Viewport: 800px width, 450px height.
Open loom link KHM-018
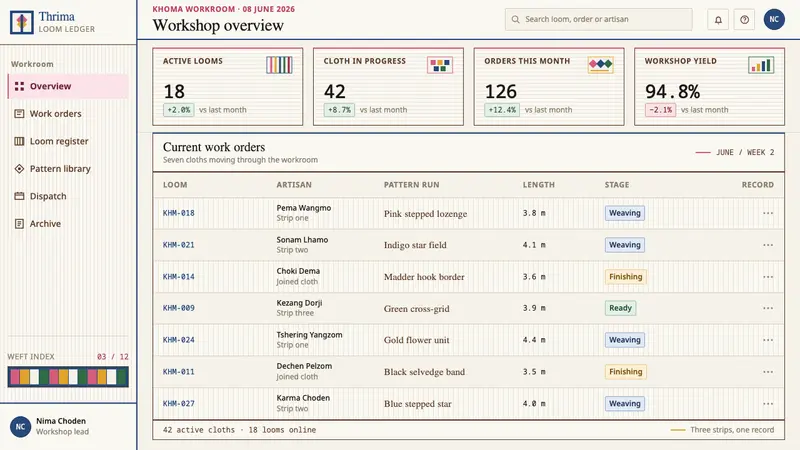click(179, 213)
